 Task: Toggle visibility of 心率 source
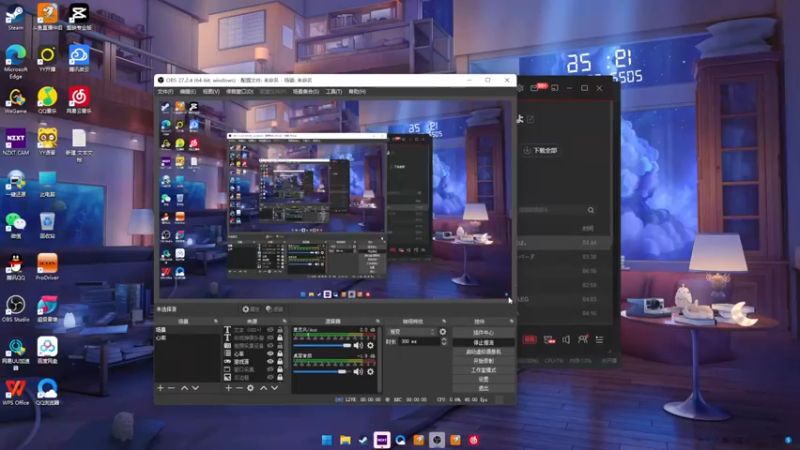pos(270,354)
